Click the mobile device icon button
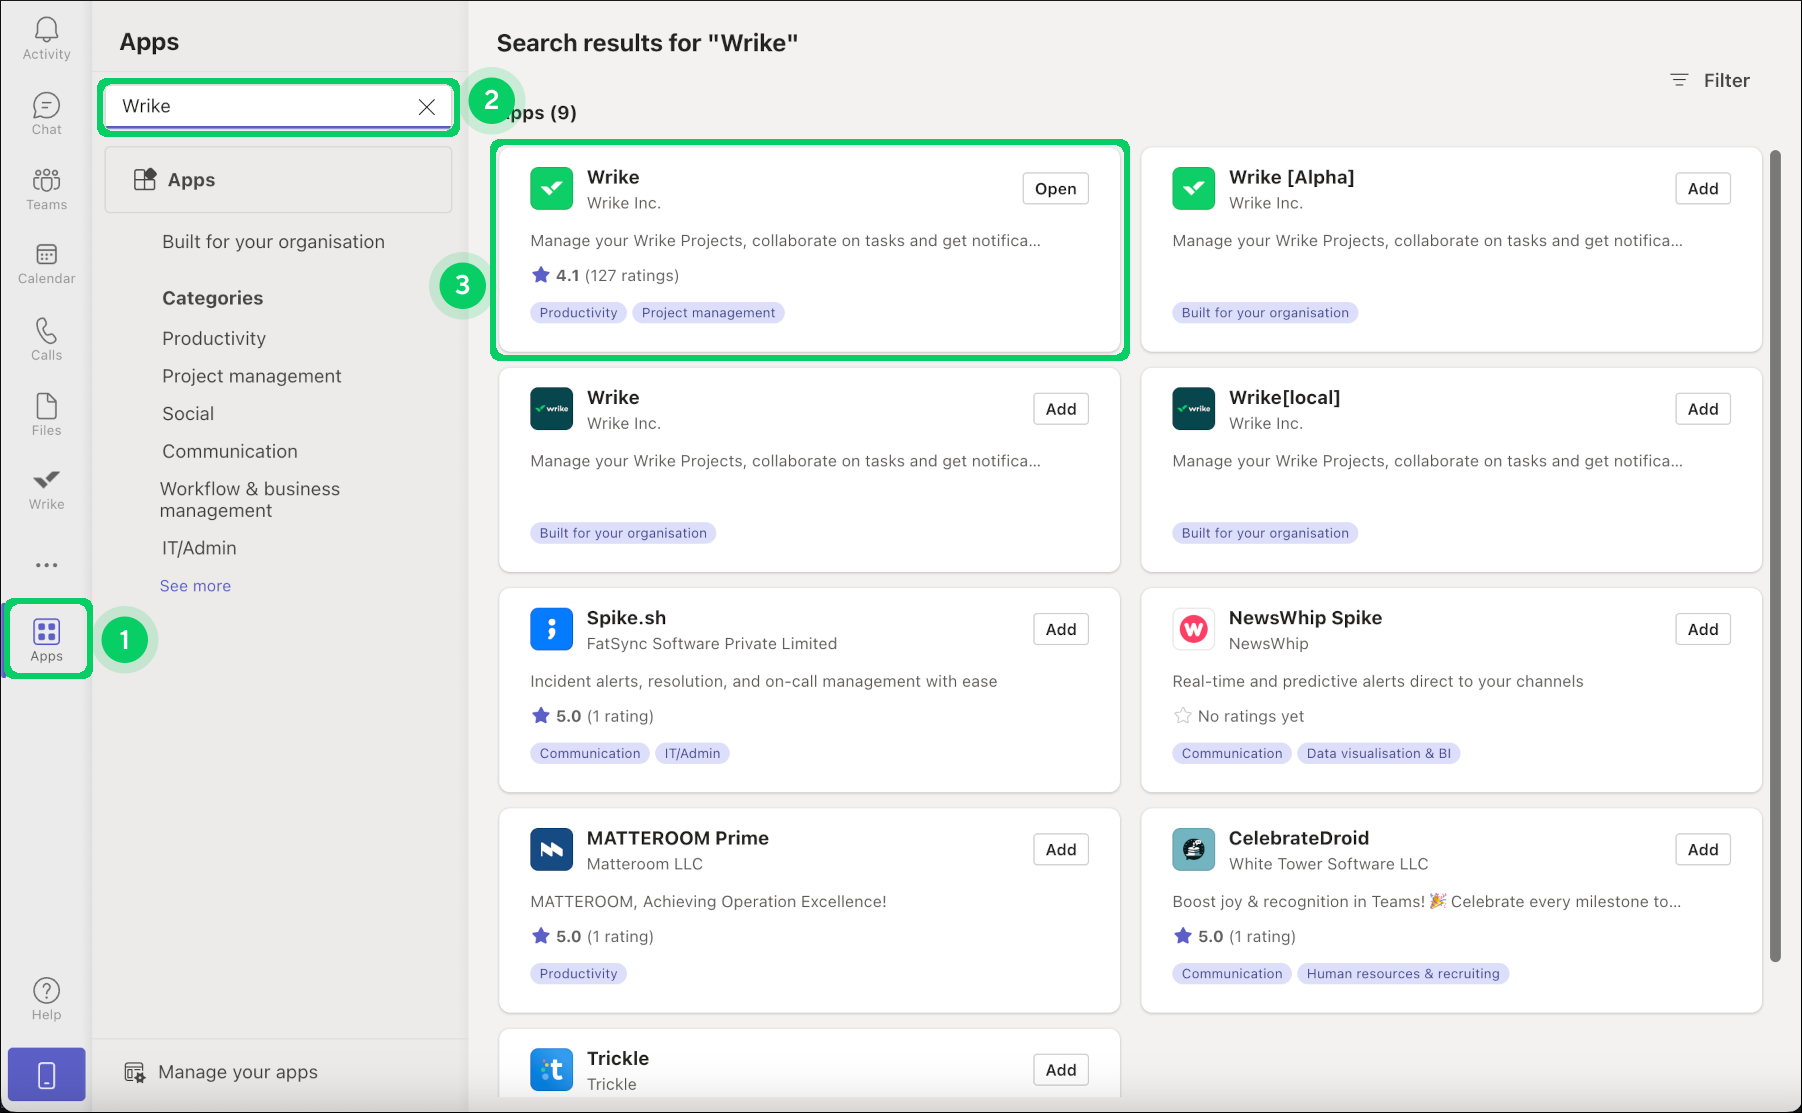 (46, 1075)
